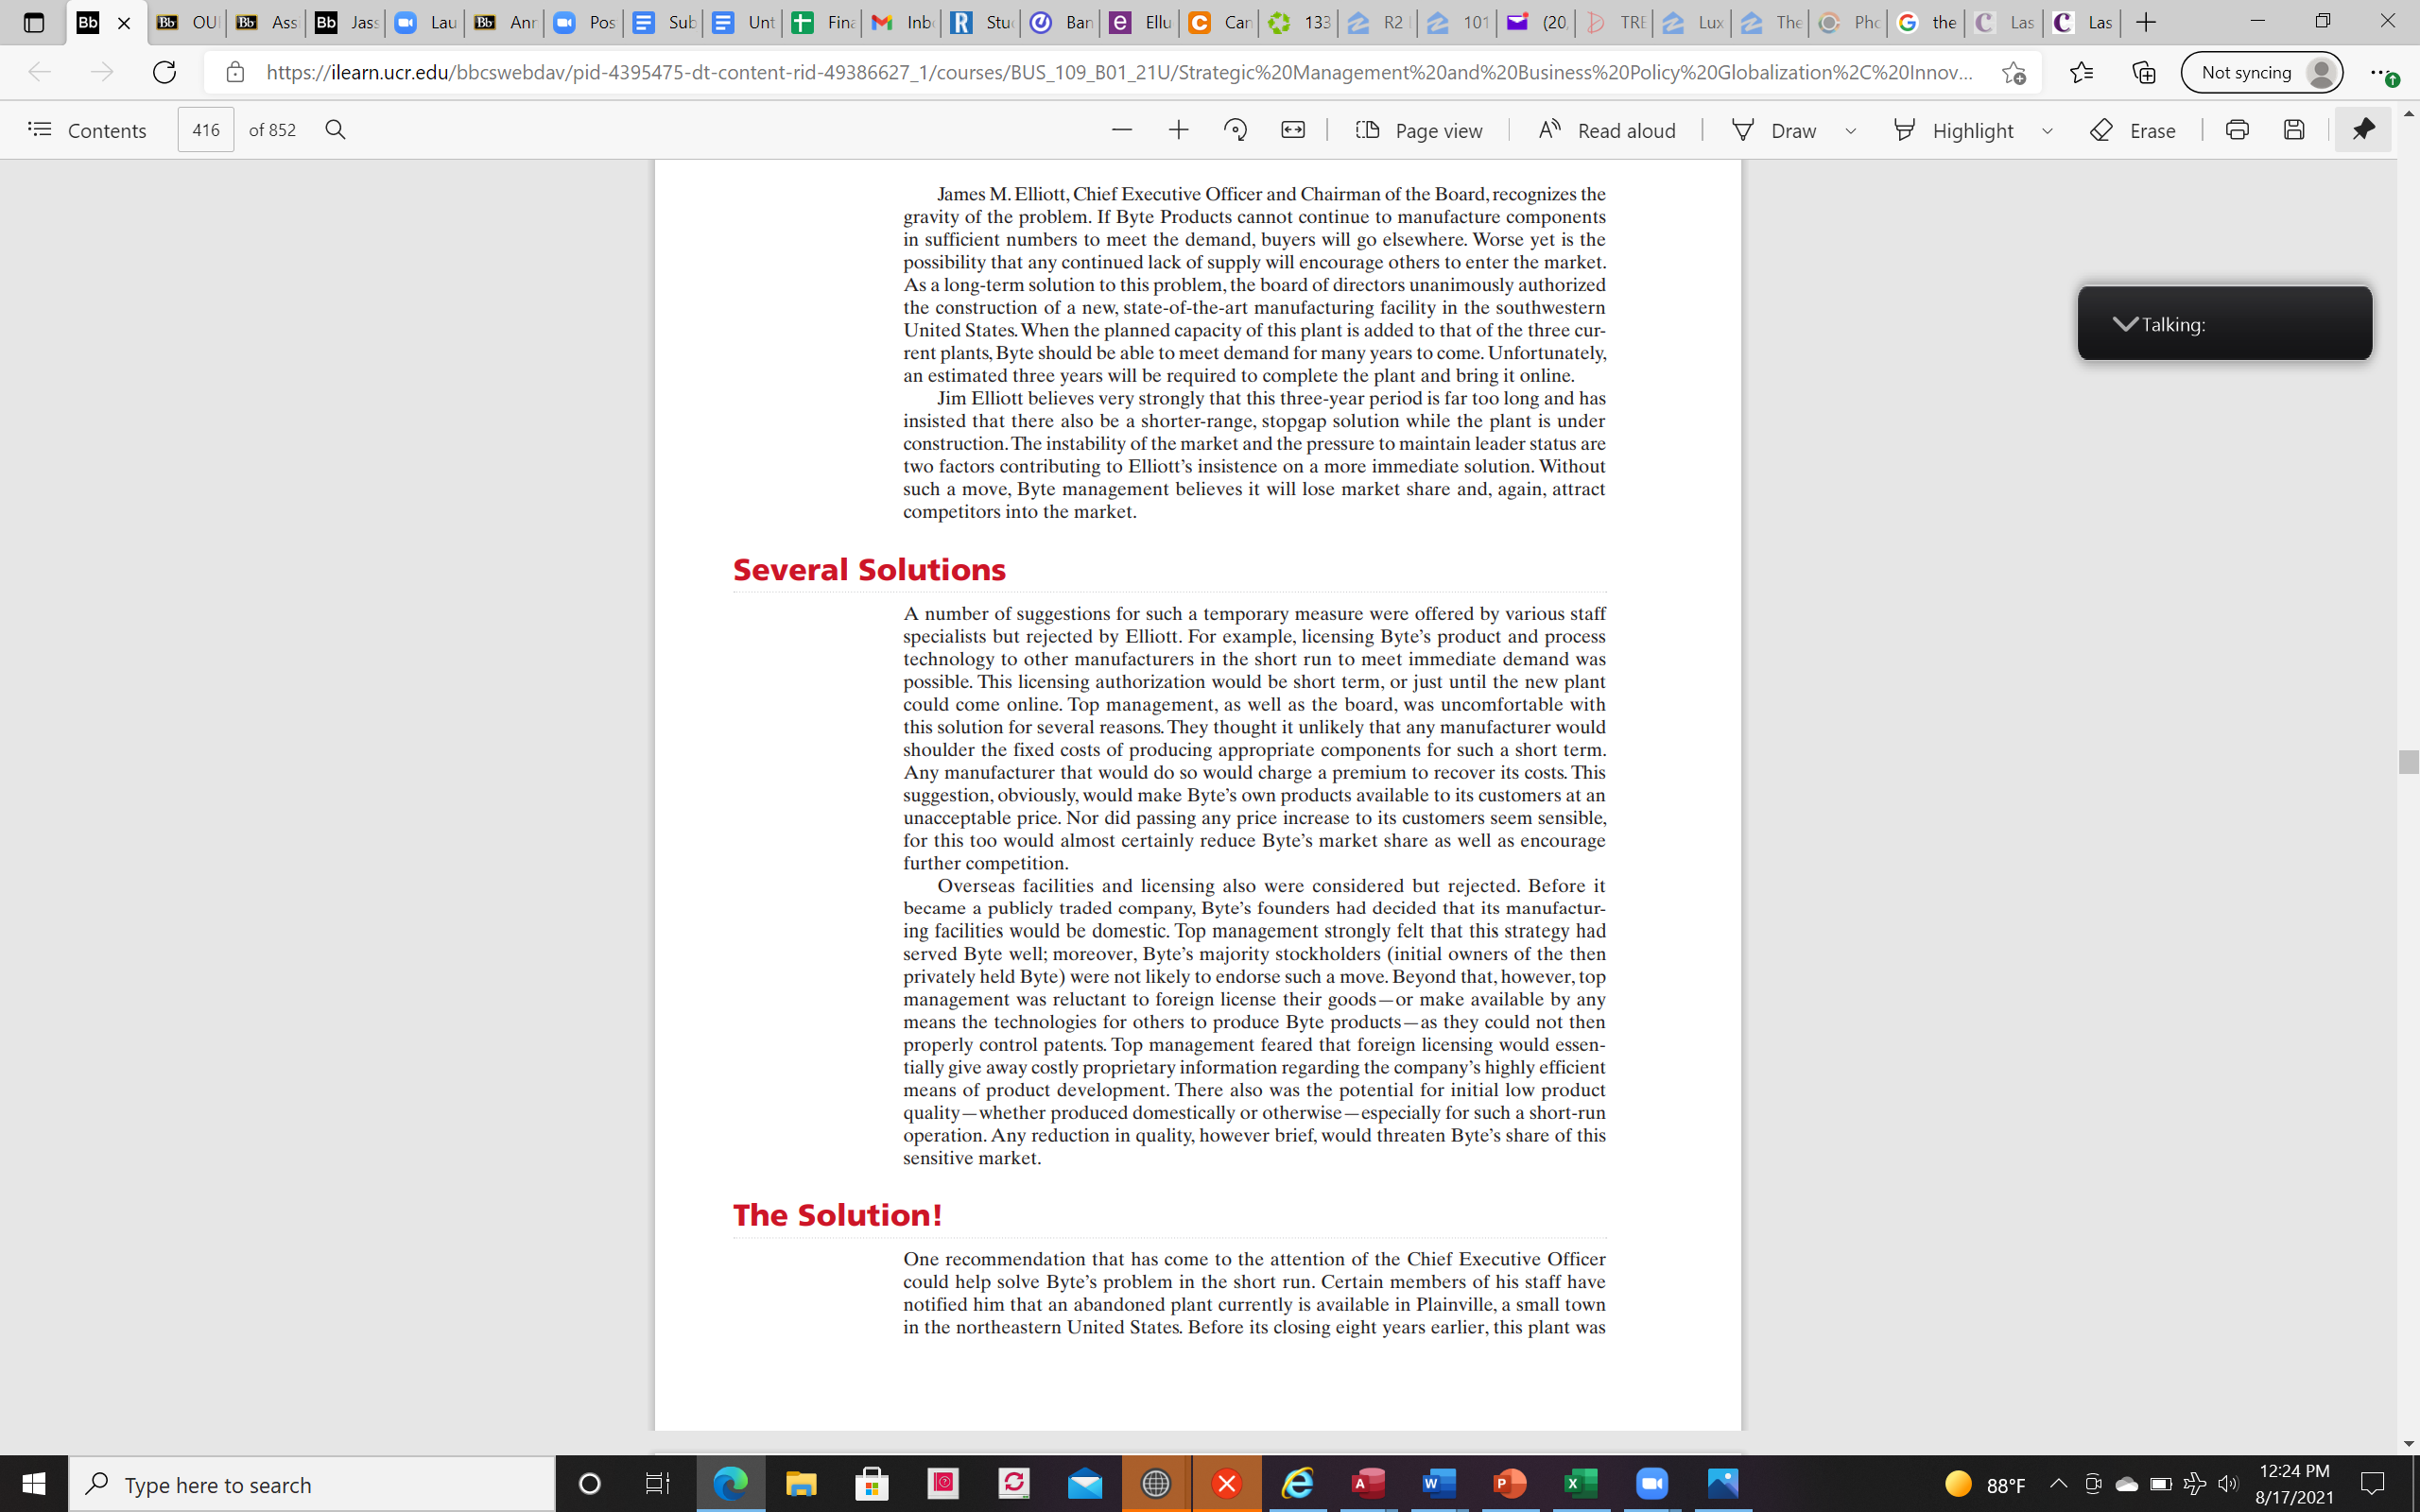
Task: Zoom out with the minus icon
Action: coord(1121,130)
